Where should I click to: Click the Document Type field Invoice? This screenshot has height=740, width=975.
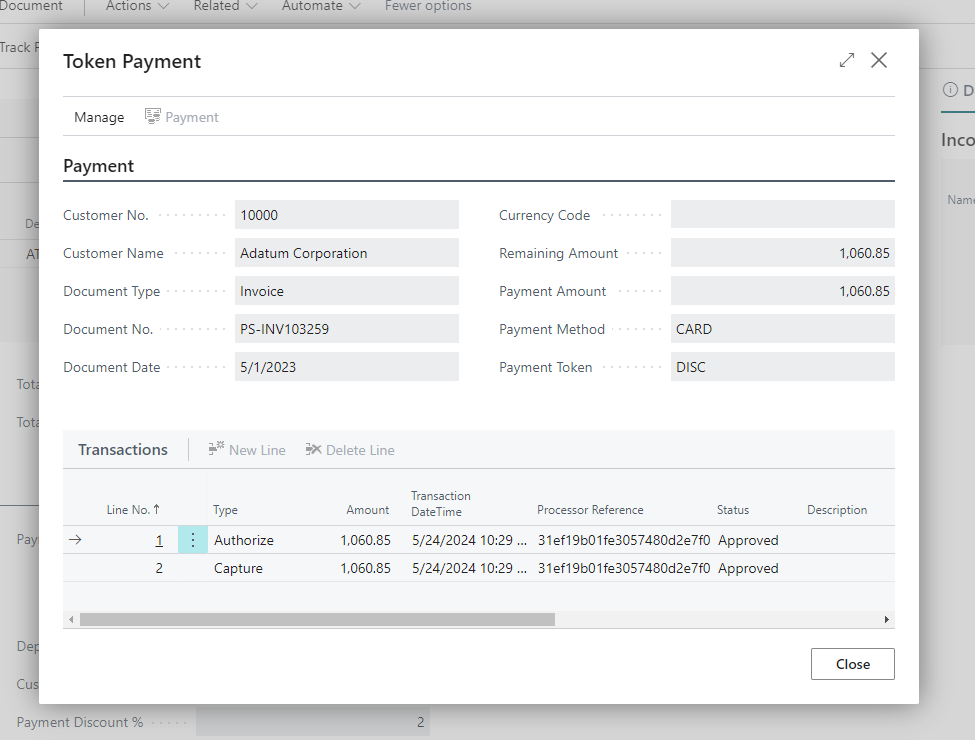[346, 291]
